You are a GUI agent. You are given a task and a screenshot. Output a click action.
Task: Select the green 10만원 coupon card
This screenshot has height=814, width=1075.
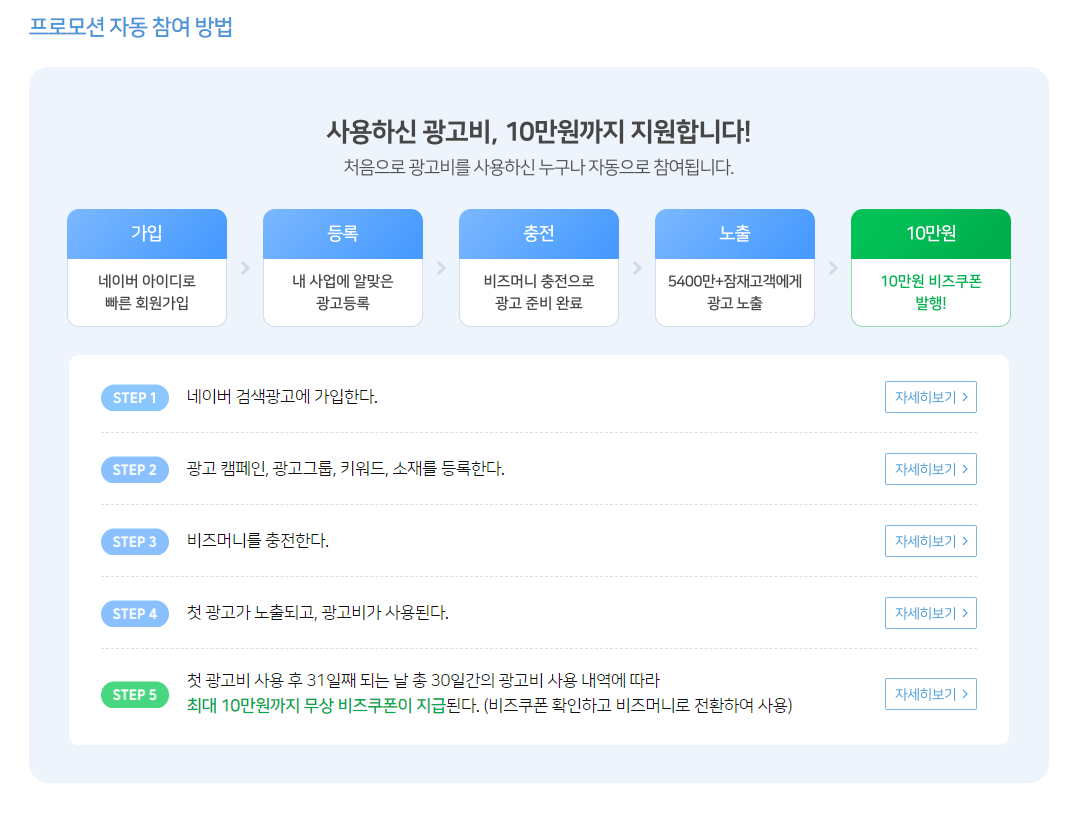pyautogui.click(x=931, y=267)
